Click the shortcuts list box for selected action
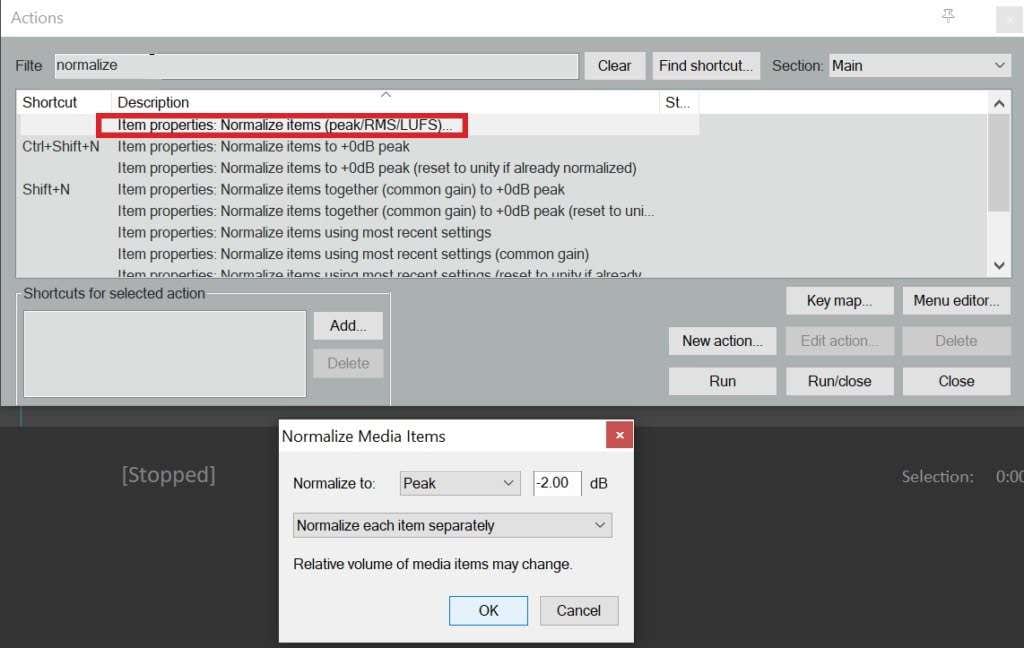This screenshot has height=648, width=1024. pos(165,353)
